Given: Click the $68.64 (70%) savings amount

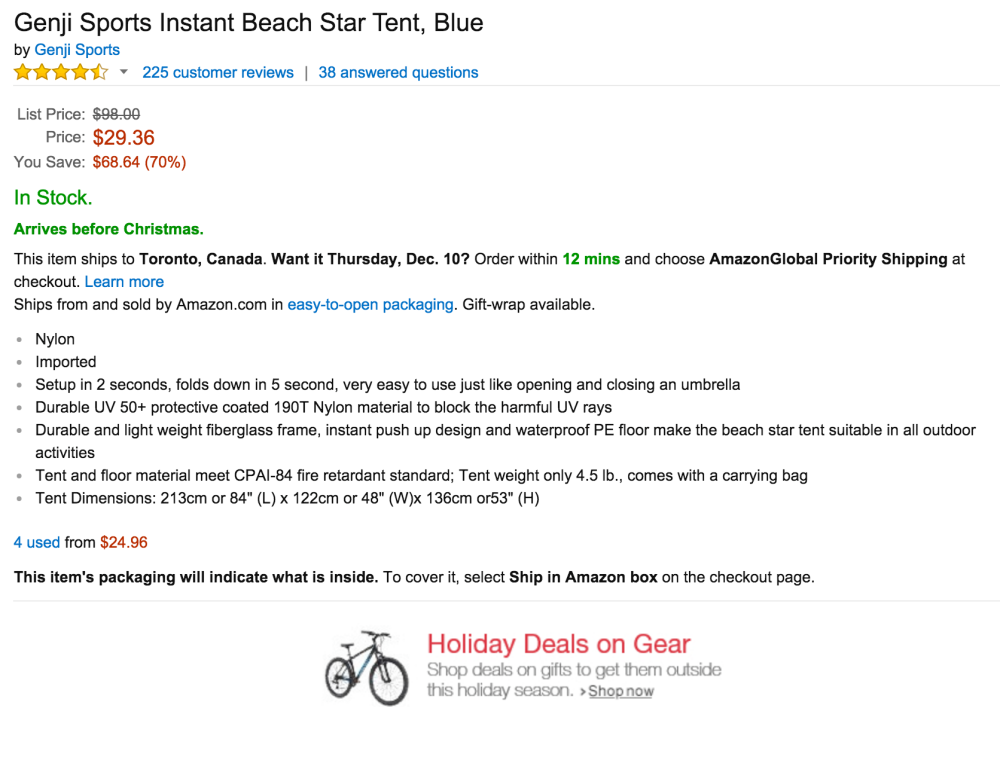Looking at the screenshot, I should pos(139,162).
